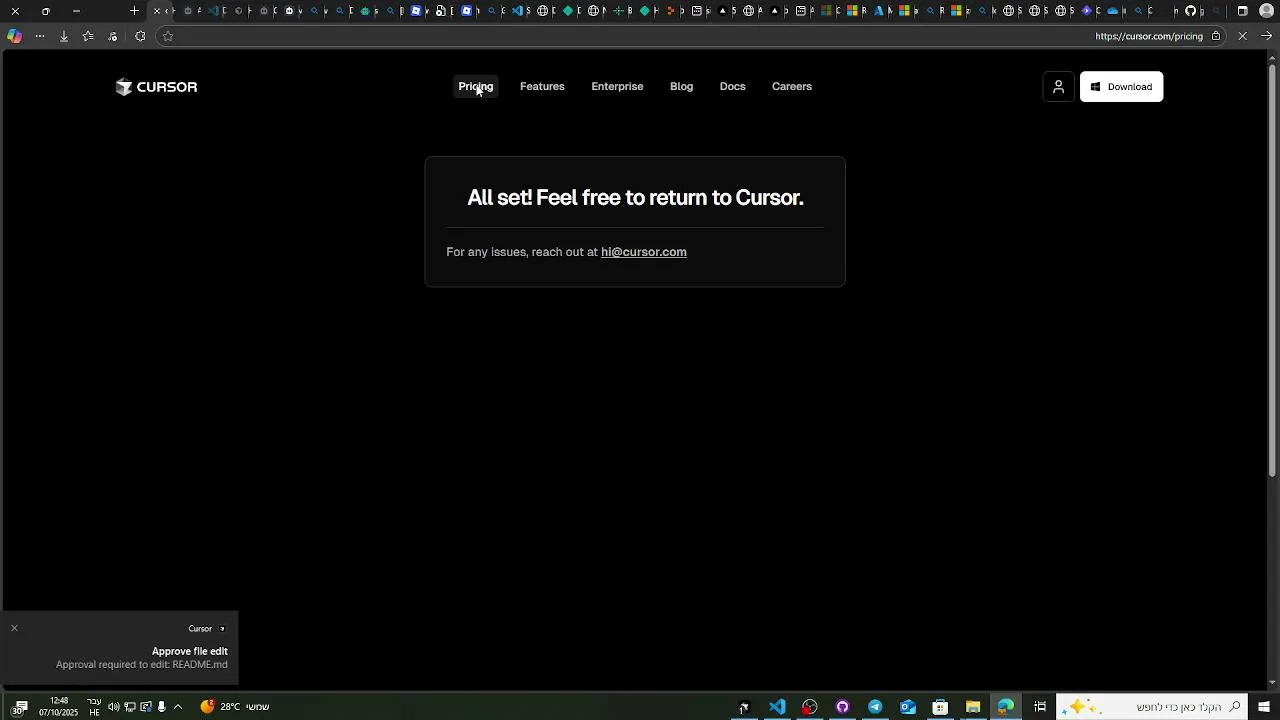The image size is (1280, 720).
Task: Open Copilot from the browser toolbar
Action: pos(14,36)
